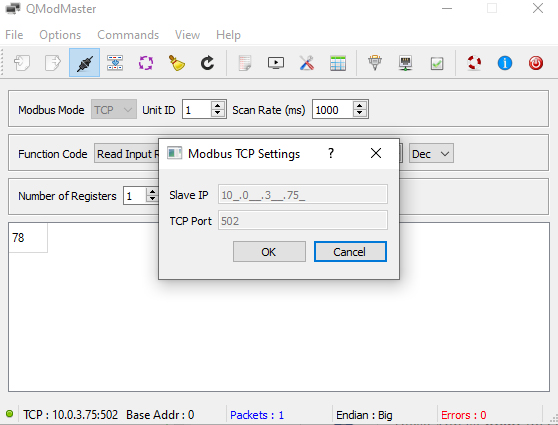Click the TCP : 10.0.3.75:502 status text
Viewport: 558px width, 425px height.
[70, 415]
